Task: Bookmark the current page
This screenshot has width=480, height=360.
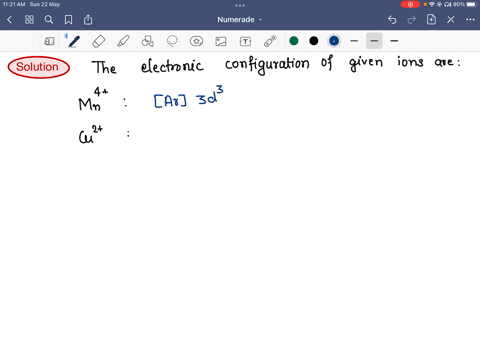Action: tap(68, 20)
